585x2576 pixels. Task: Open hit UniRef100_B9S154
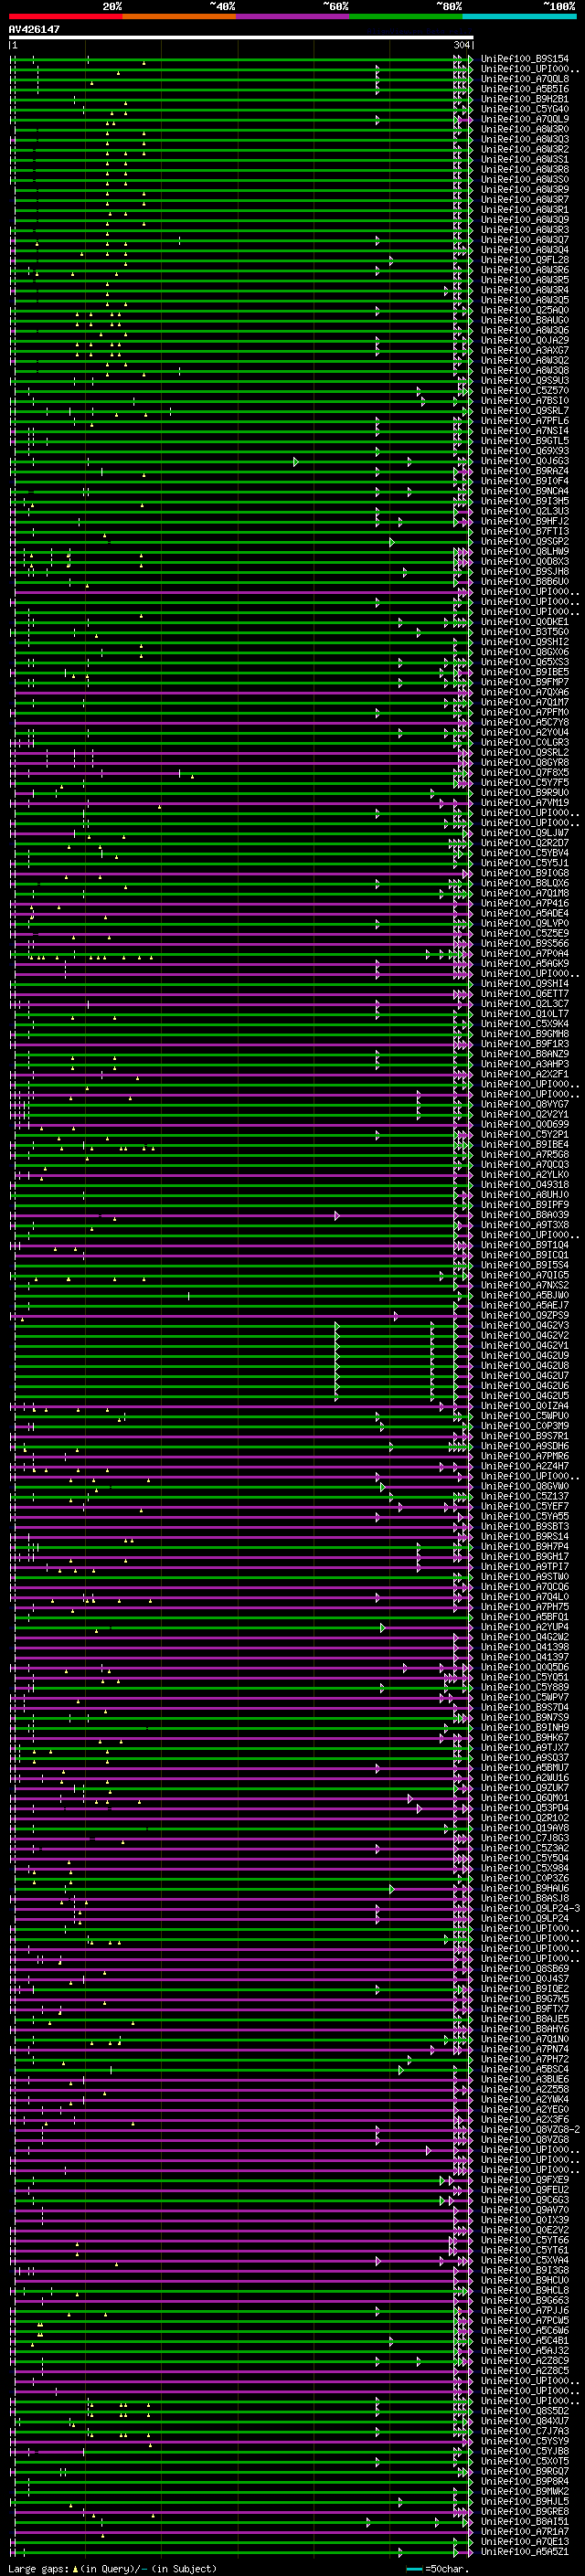point(525,59)
